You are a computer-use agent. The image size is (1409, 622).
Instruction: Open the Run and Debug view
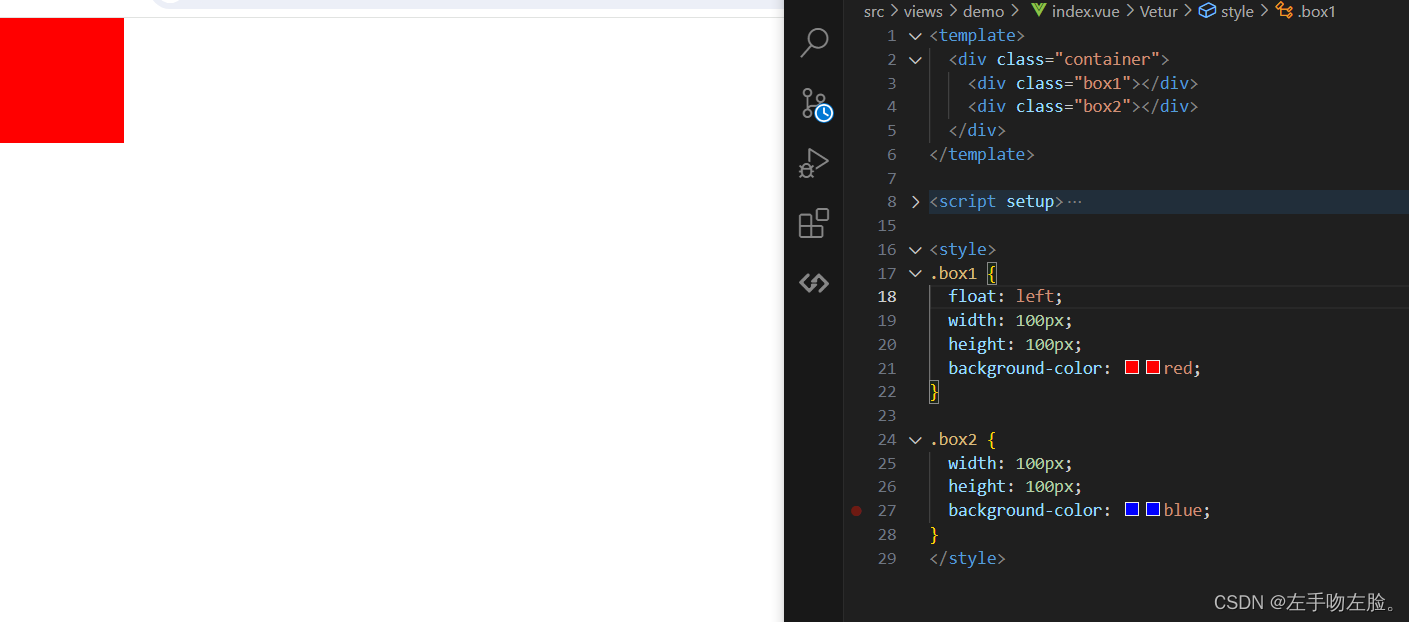coord(814,163)
